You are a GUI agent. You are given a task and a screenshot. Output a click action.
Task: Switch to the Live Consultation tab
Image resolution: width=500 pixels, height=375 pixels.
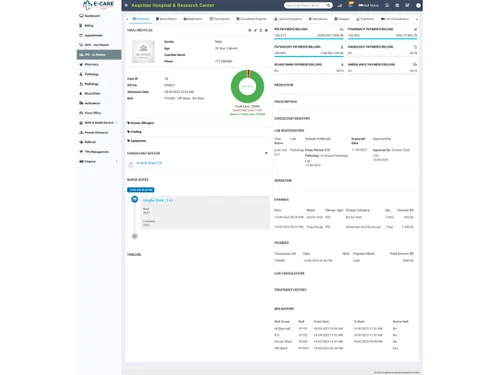pos(395,19)
